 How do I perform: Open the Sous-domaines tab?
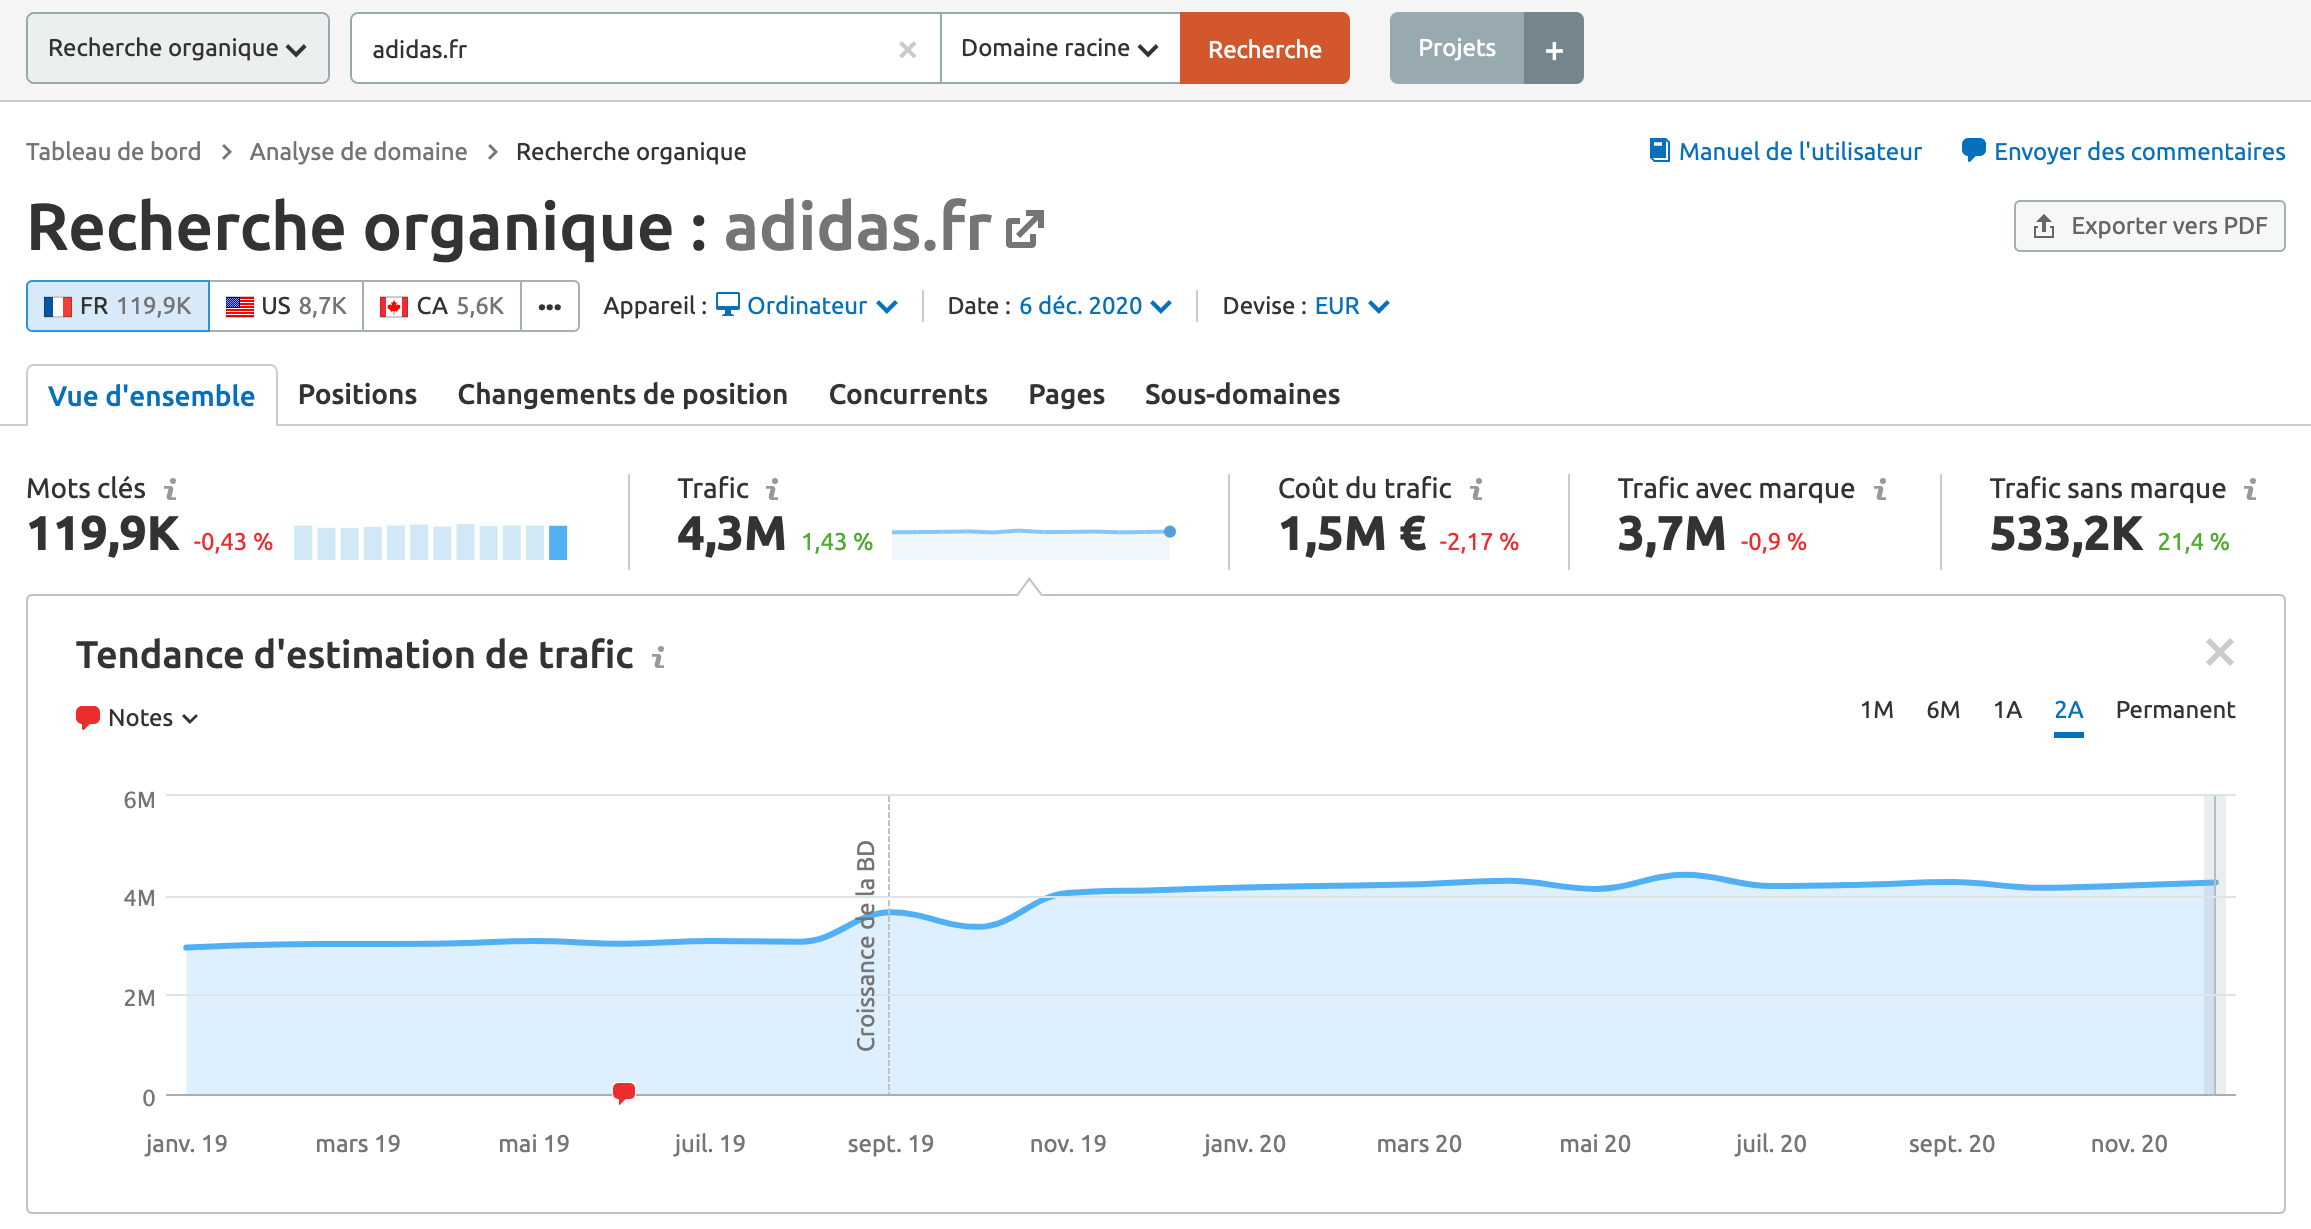pyautogui.click(x=1242, y=395)
